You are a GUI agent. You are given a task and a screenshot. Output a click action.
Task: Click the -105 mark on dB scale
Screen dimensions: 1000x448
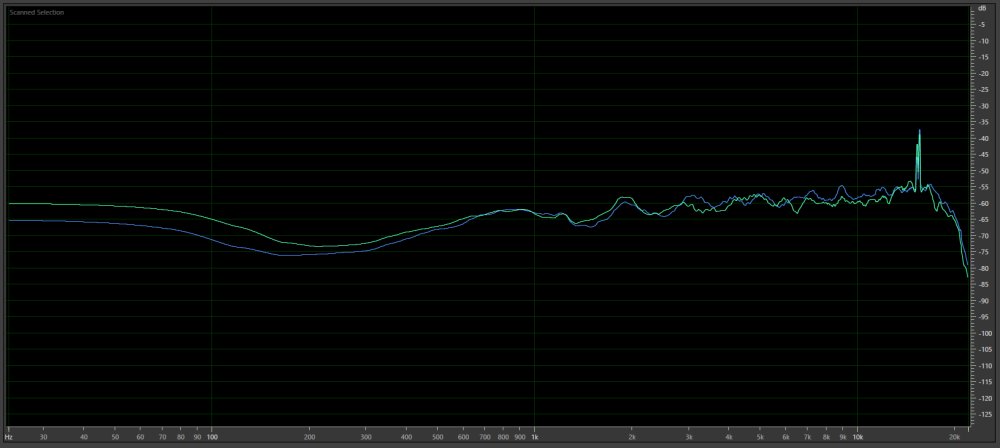point(985,350)
